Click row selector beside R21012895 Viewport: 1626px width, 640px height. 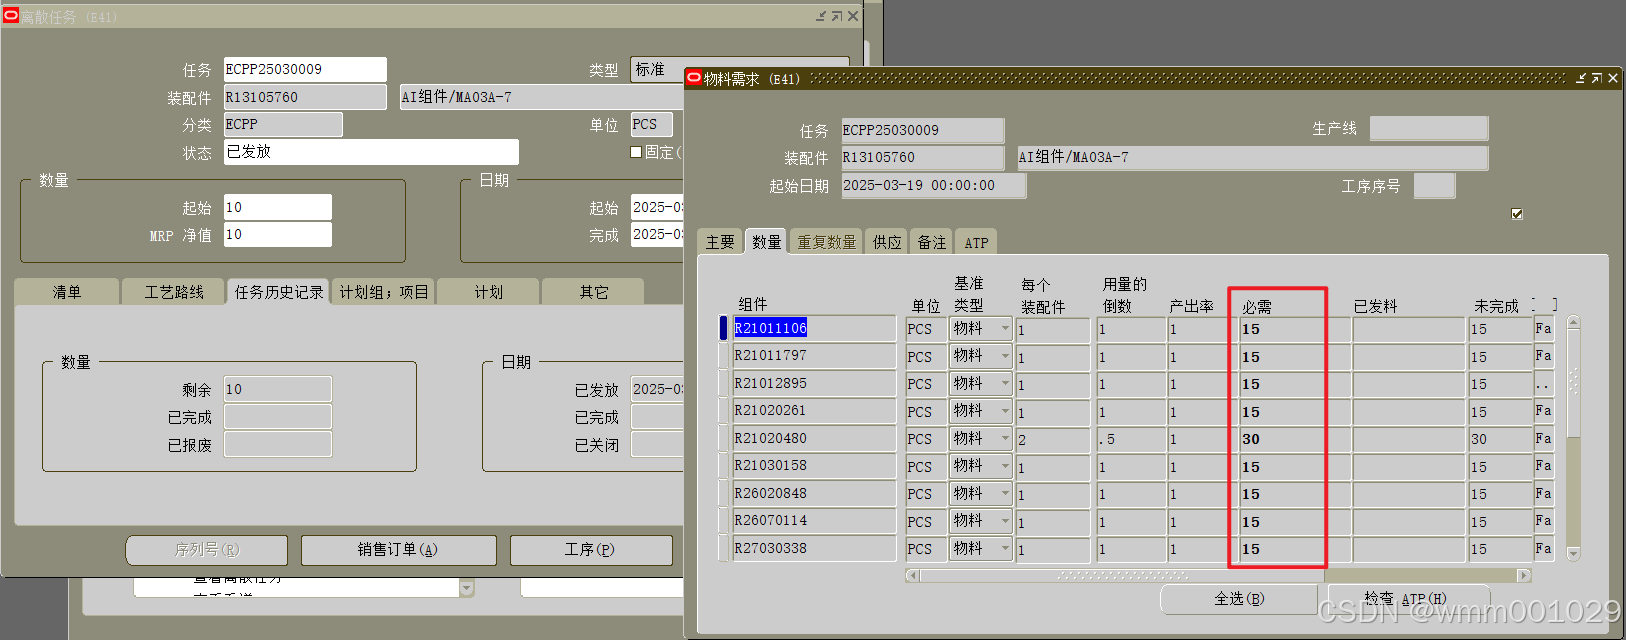724,383
